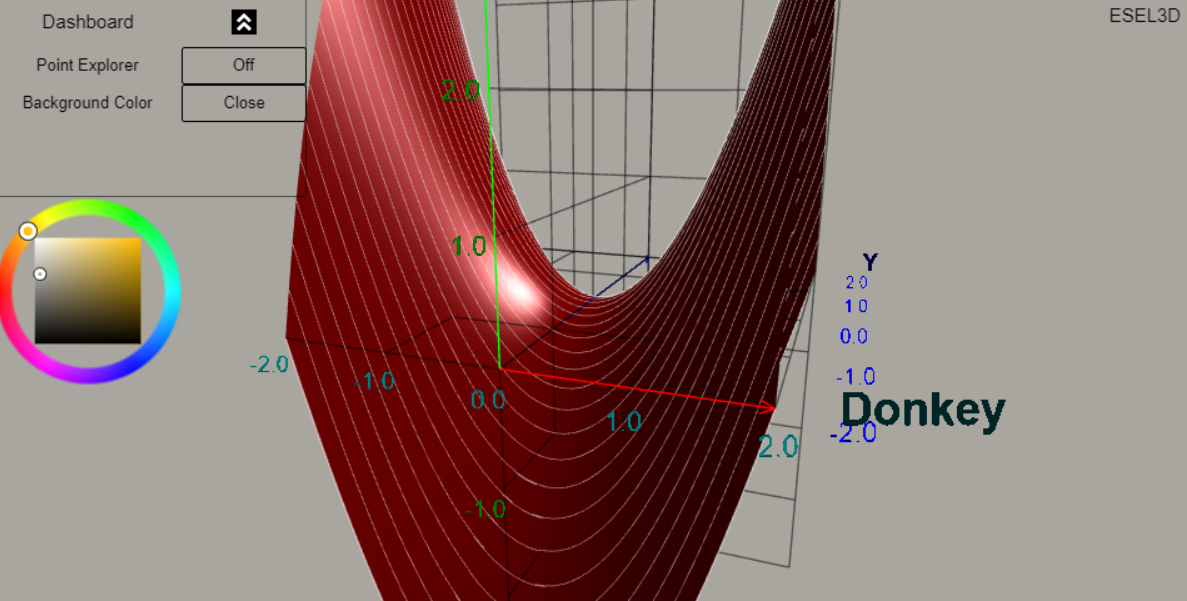
Task: Click the Background Color label
Action: (x=88, y=103)
